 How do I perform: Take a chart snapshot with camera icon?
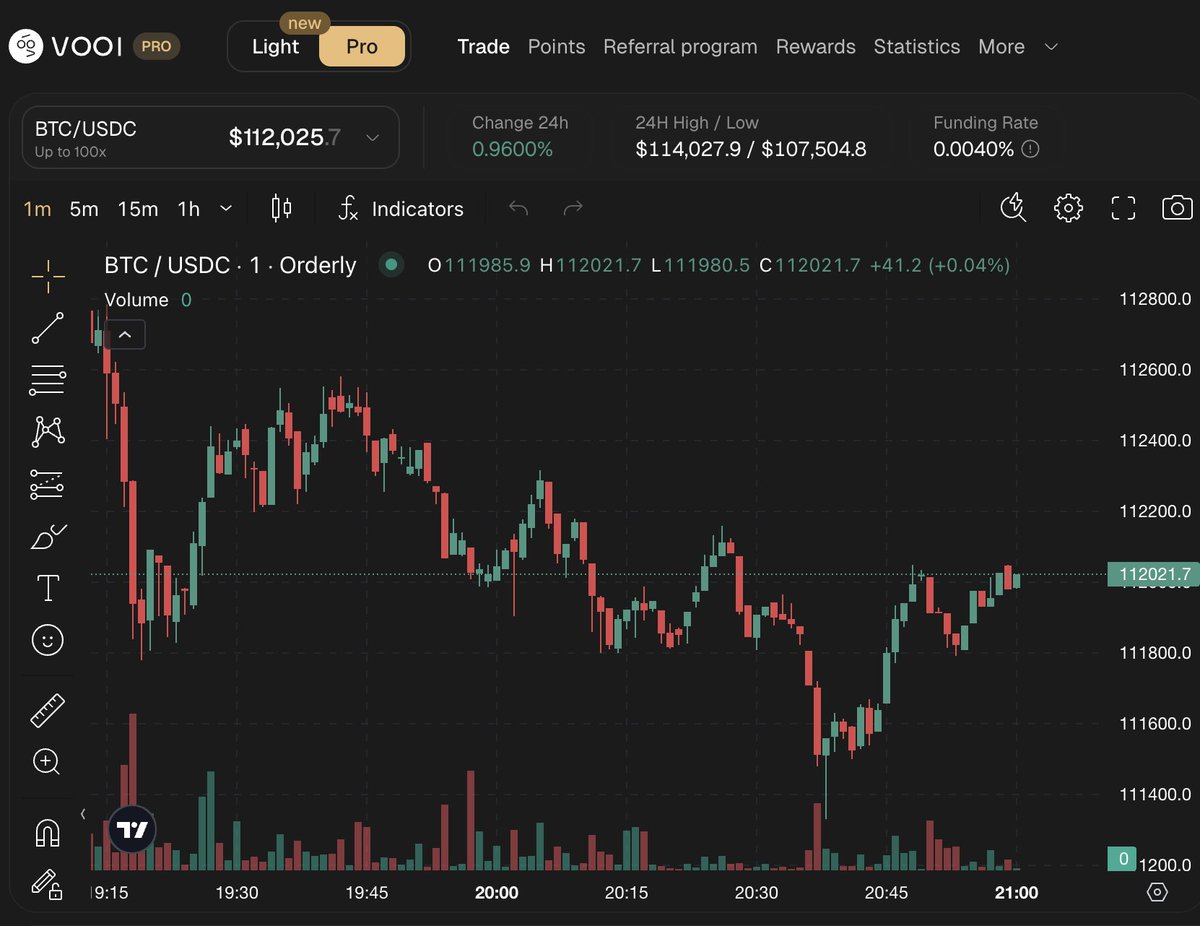coord(1177,208)
